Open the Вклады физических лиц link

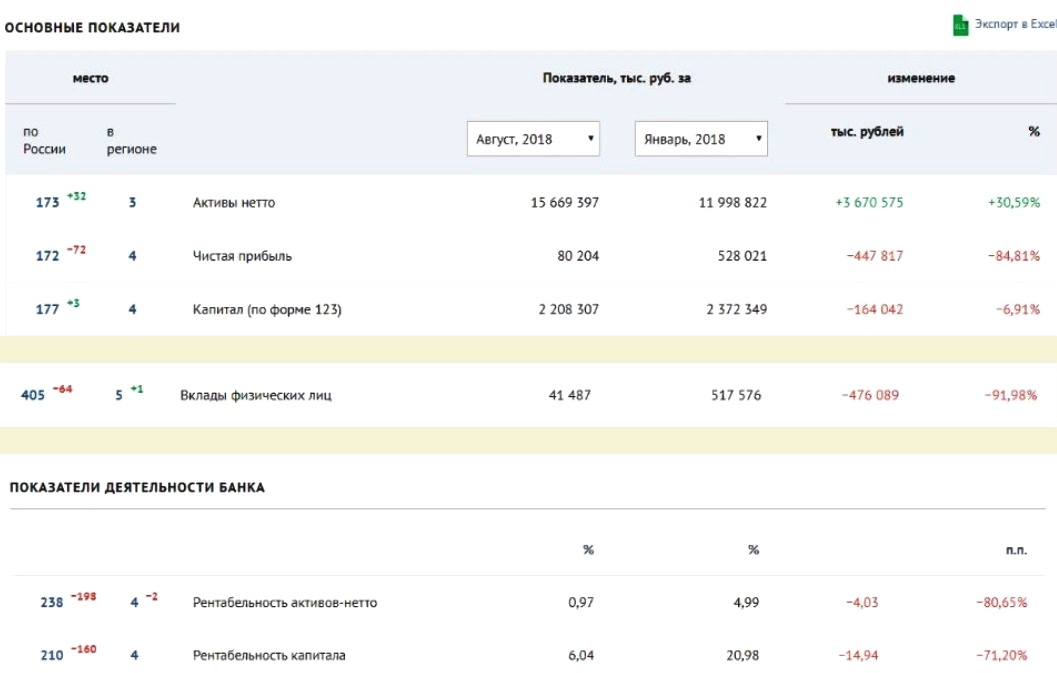tap(255, 395)
